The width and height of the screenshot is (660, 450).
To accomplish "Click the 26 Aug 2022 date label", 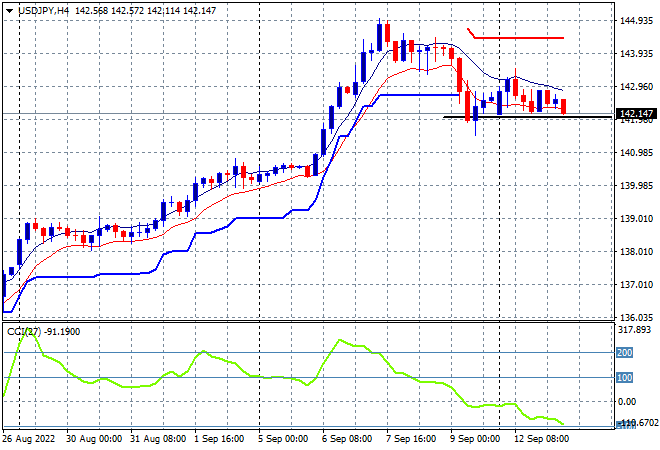I will 29,439.
